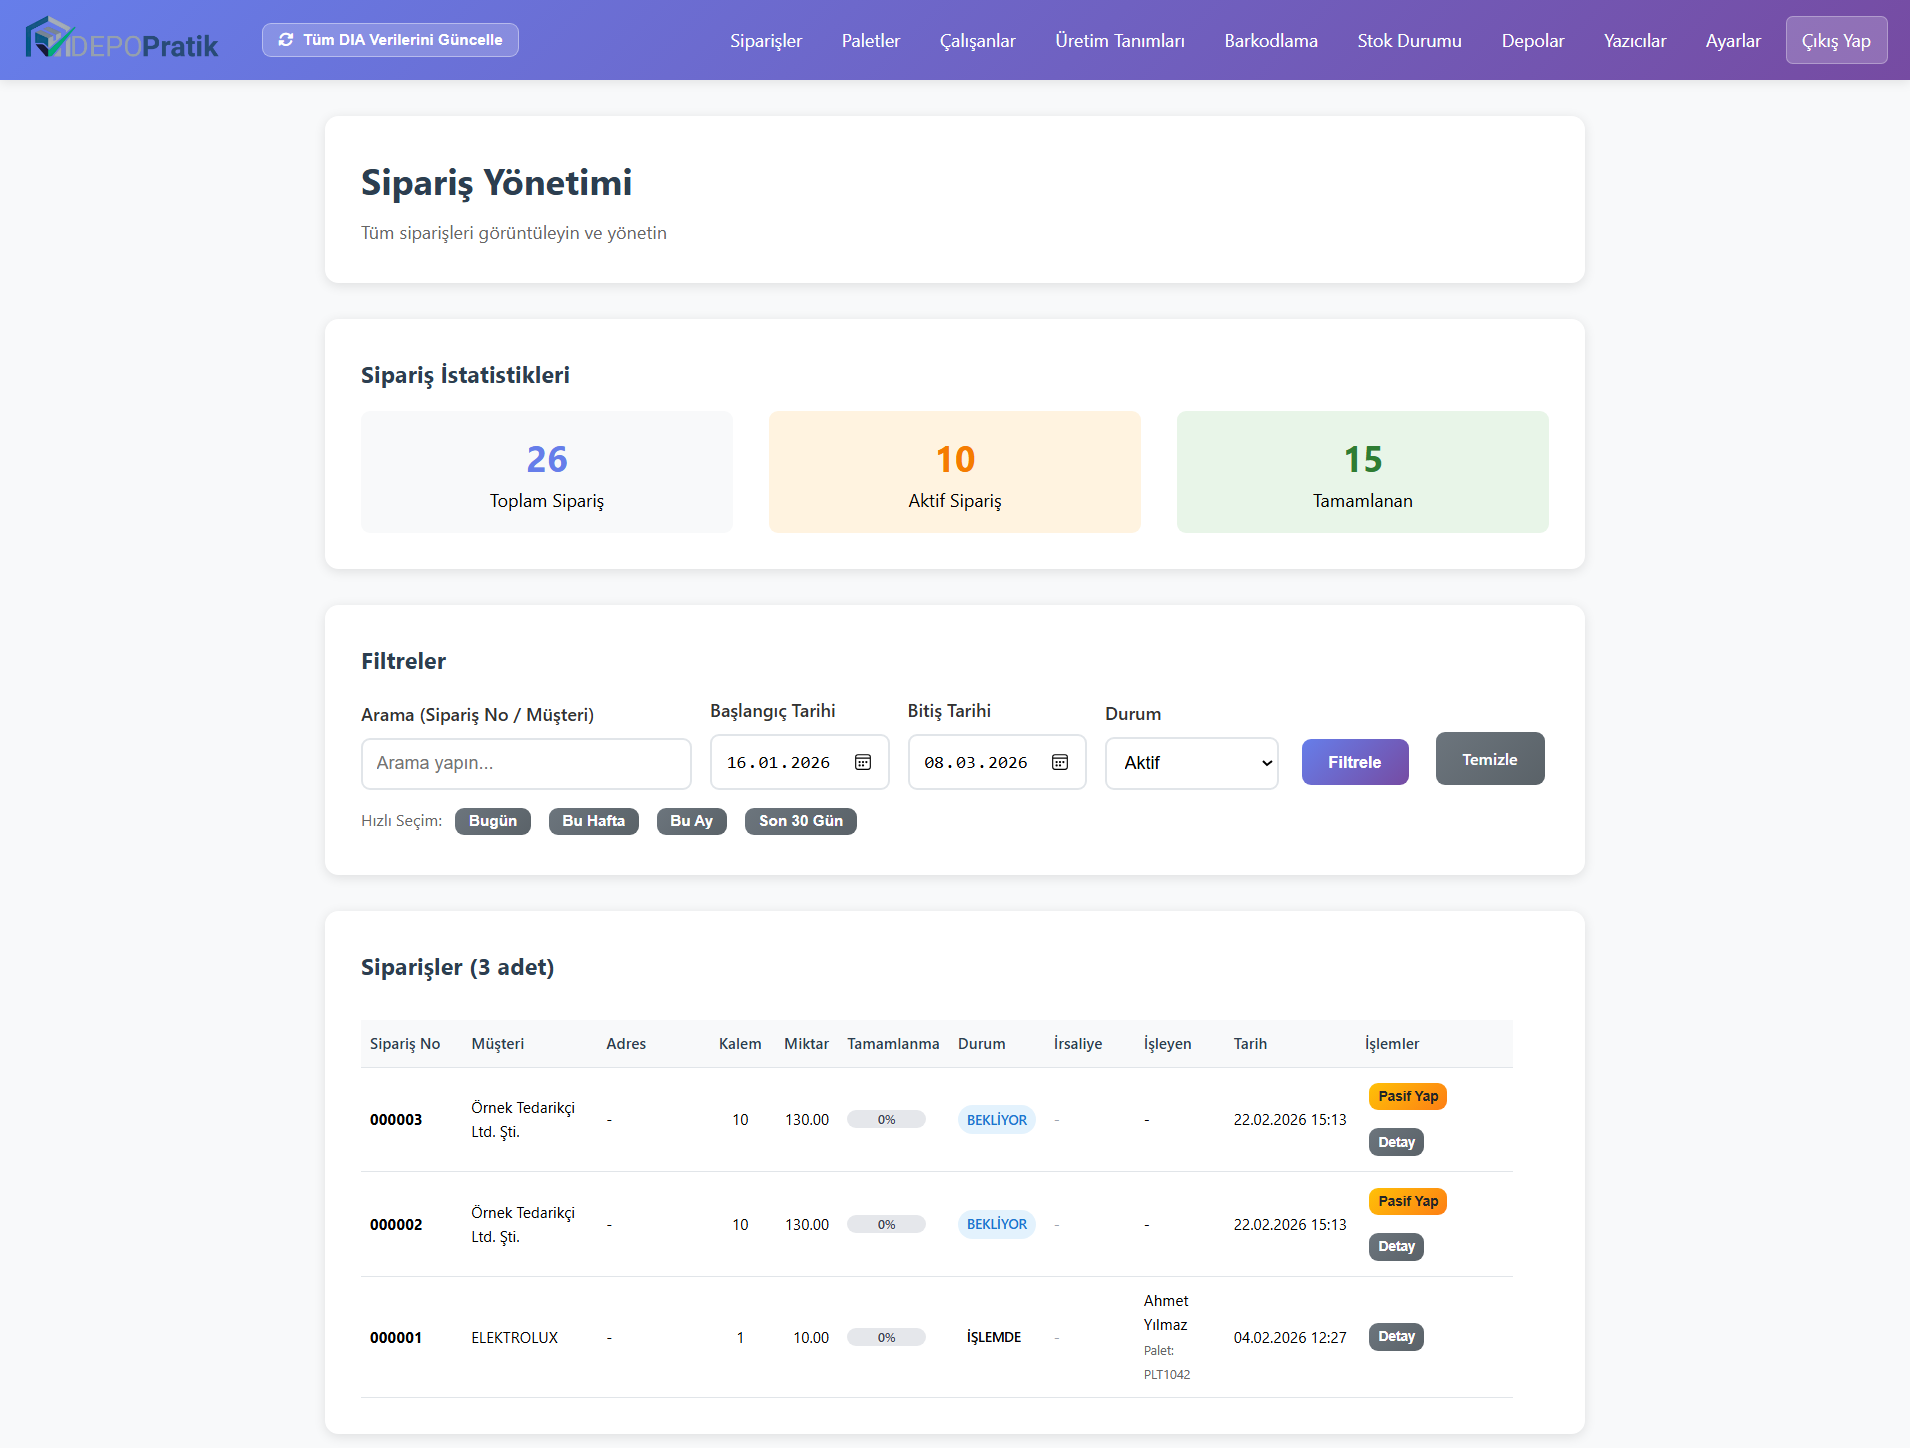The image size is (1910, 1448).
Task: Click the order search input field
Action: [x=525, y=763]
